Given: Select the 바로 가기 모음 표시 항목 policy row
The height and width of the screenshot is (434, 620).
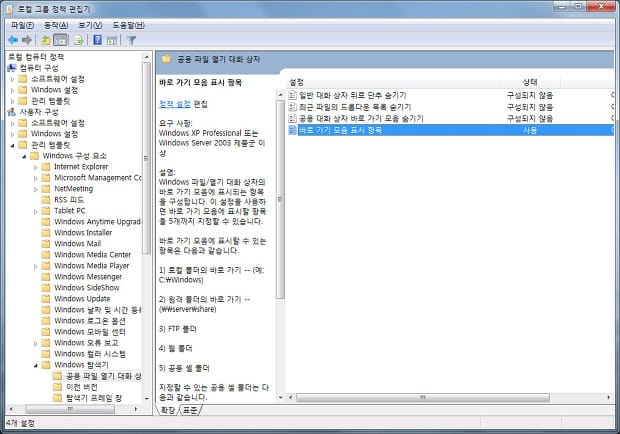Looking at the screenshot, I should 340,130.
